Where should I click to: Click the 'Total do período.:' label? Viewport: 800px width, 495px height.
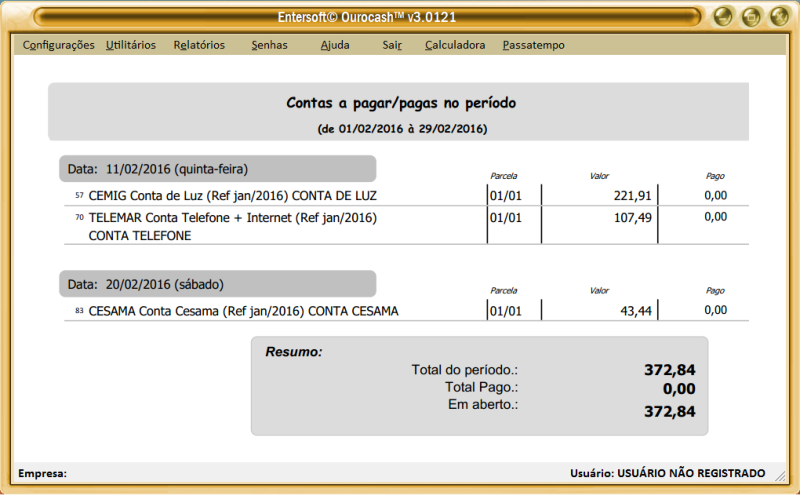click(465, 369)
